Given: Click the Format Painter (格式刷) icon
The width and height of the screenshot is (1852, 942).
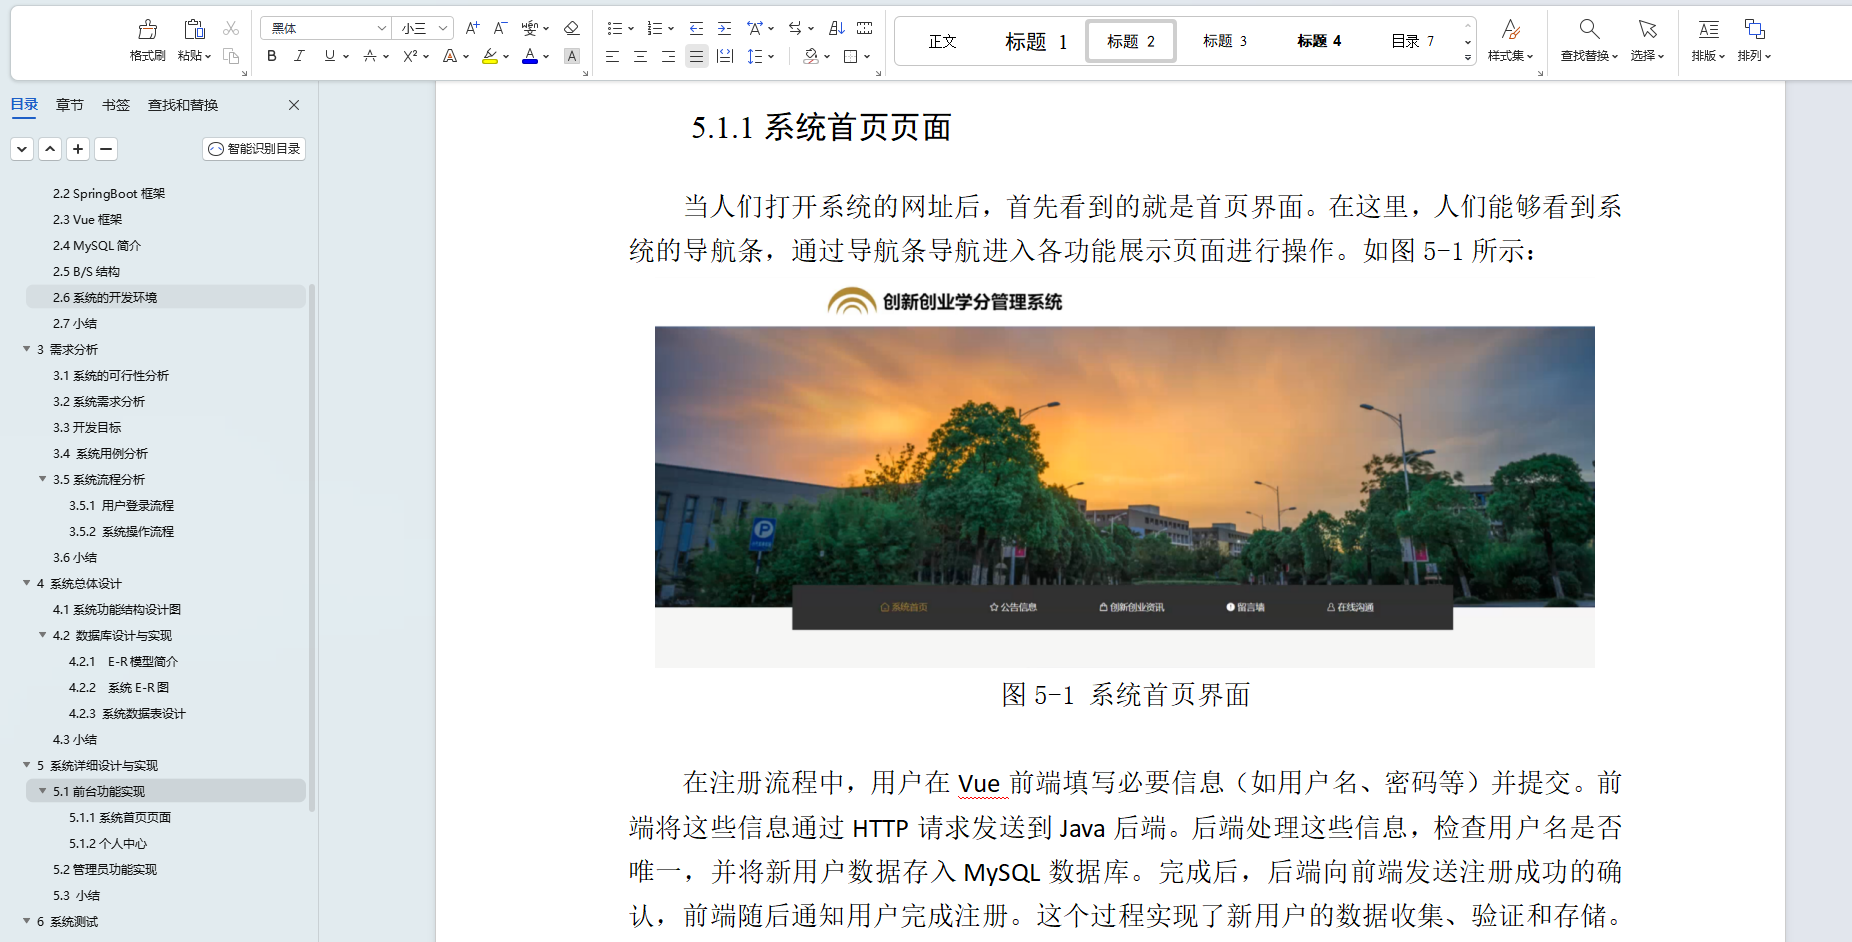Looking at the screenshot, I should 147,30.
